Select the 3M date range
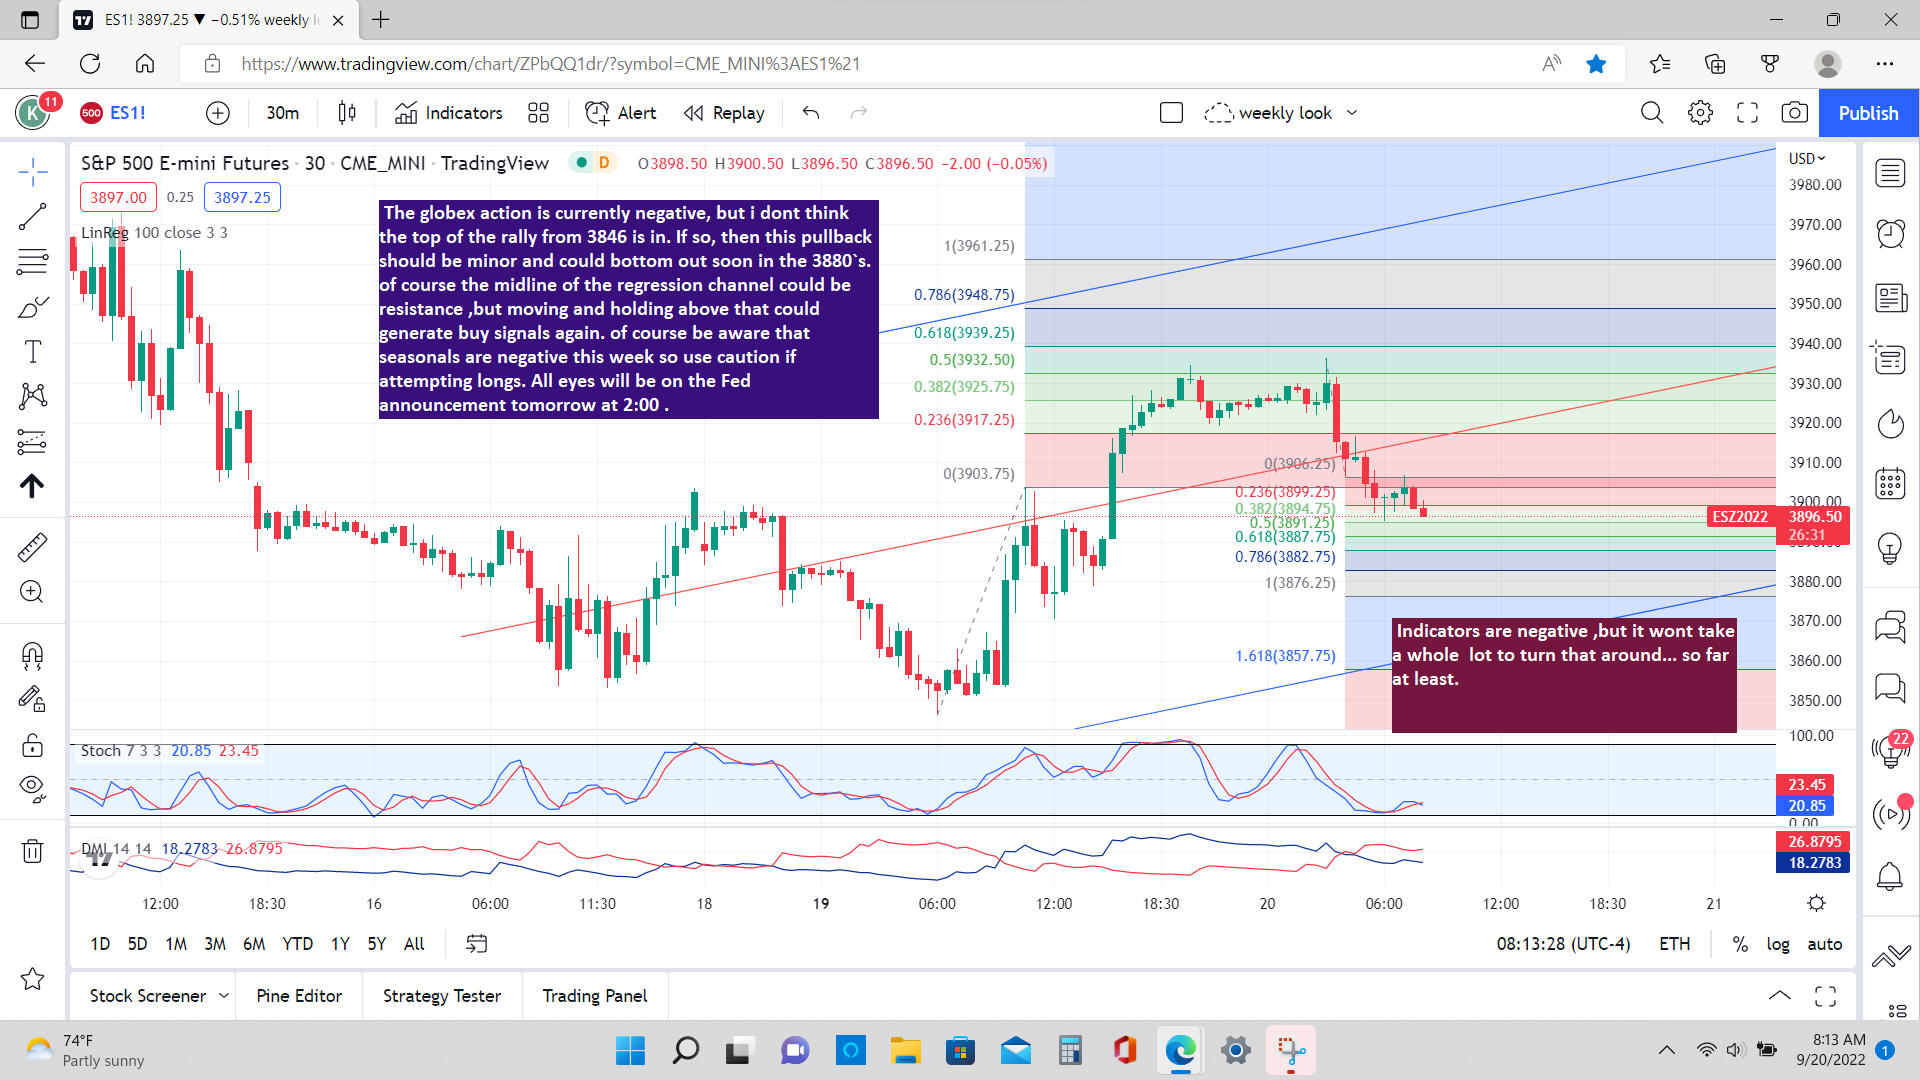The height and width of the screenshot is (1080, 1920). point(215,944)
